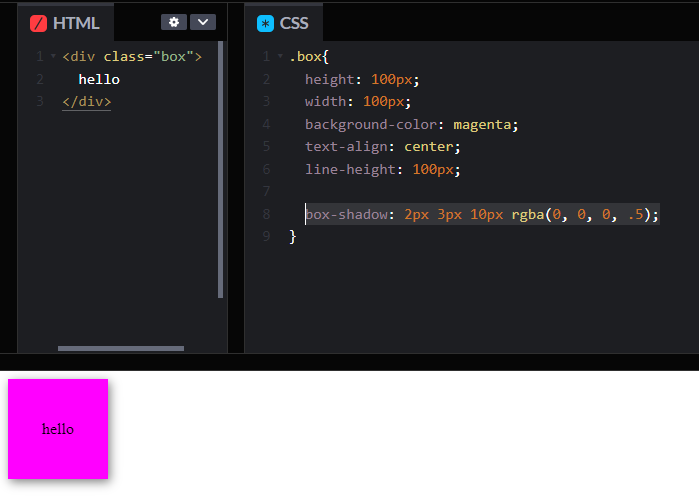Screen dimensions: 699x504
Task: Select the HTML editor tab
Action: click(66, 23)
